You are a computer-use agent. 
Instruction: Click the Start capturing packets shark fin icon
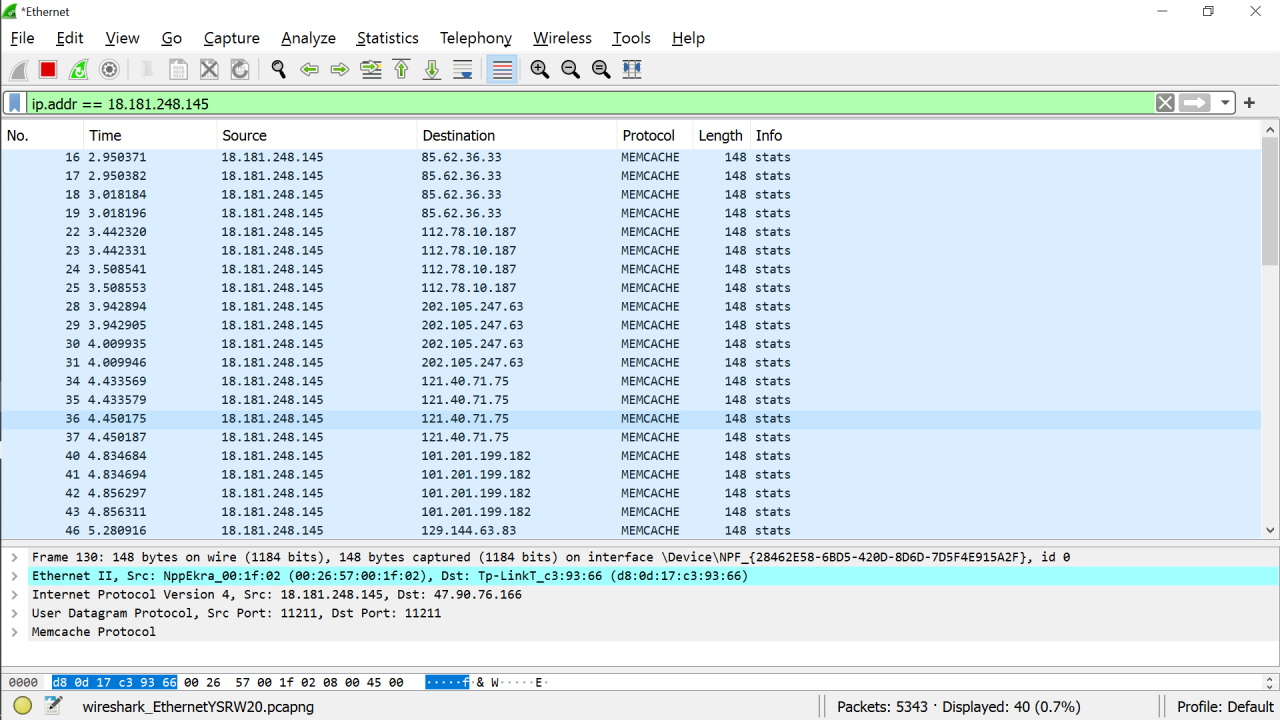pyautogui.click(x=18, y=70)
